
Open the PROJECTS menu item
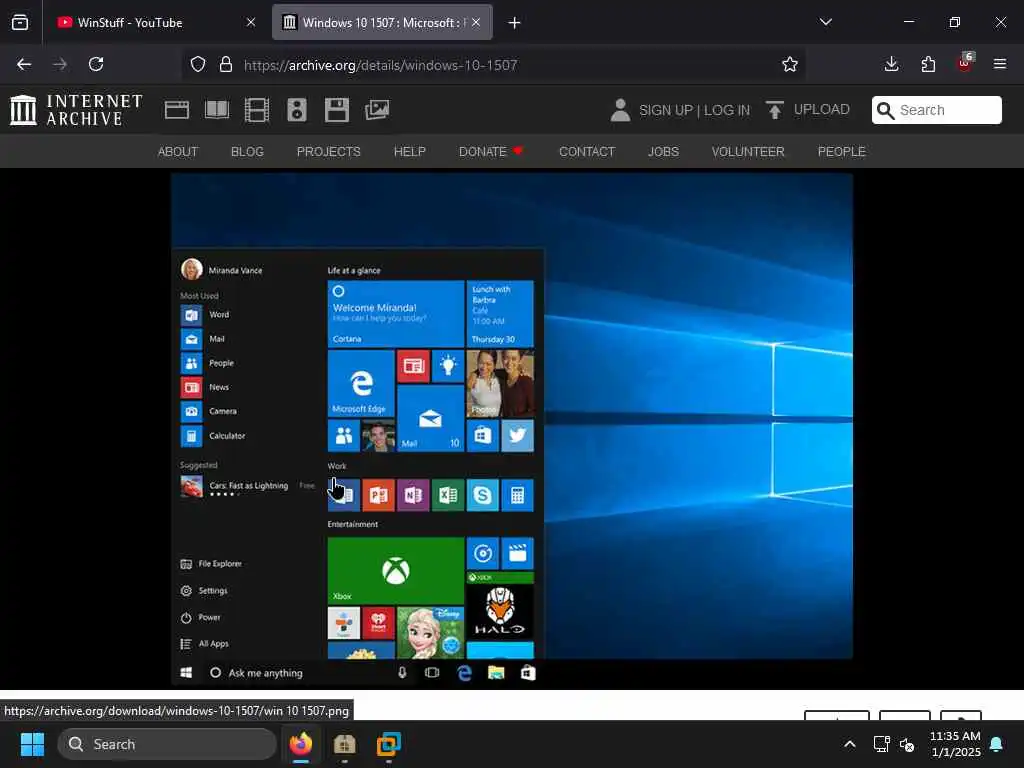click(x=328, y=152)
